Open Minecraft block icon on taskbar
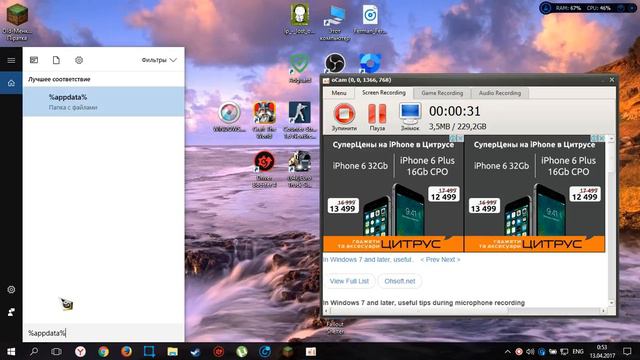The image size is (640, 360). pyautogui.click(x=288, y=351)
